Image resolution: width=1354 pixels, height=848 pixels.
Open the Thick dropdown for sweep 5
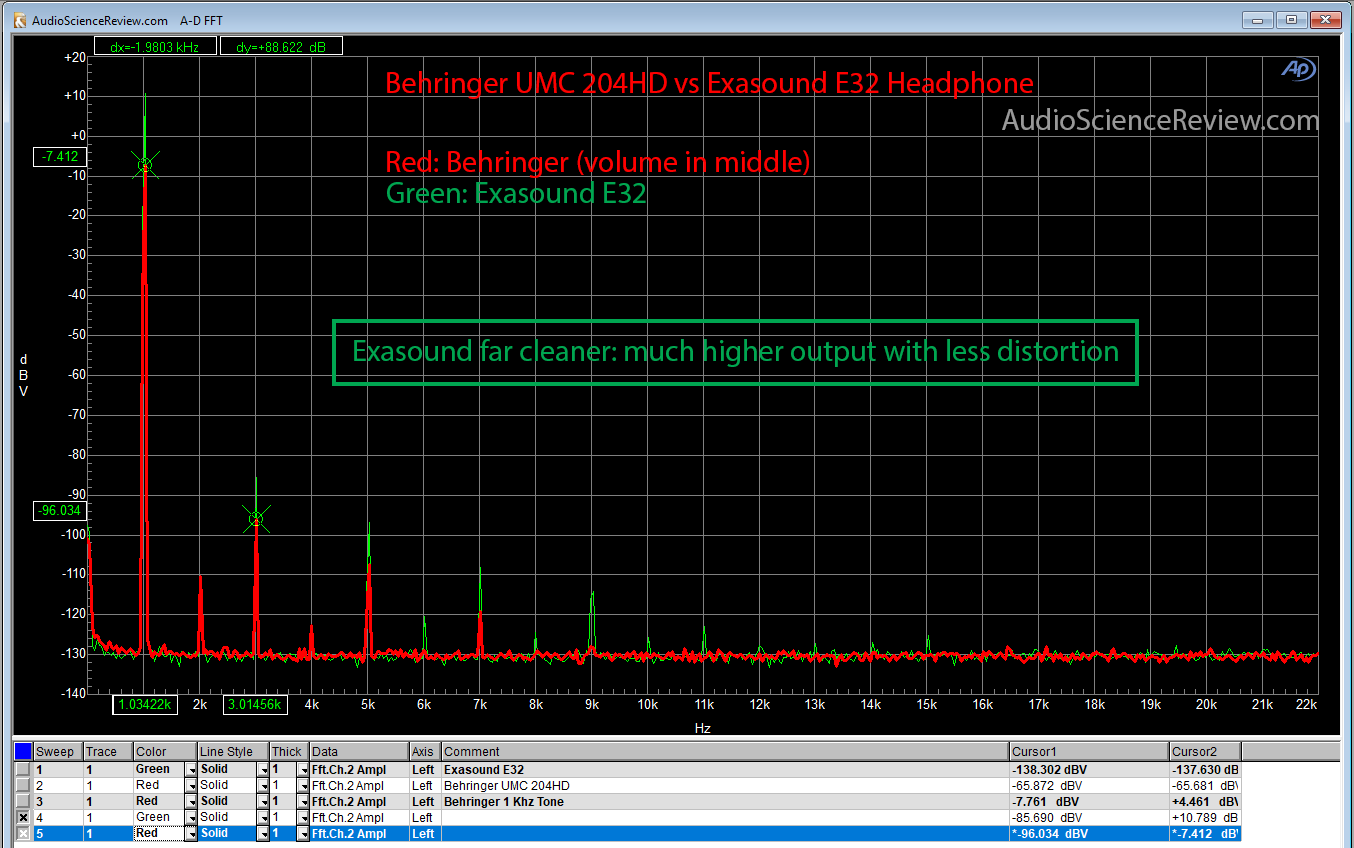tap(303, 833)
